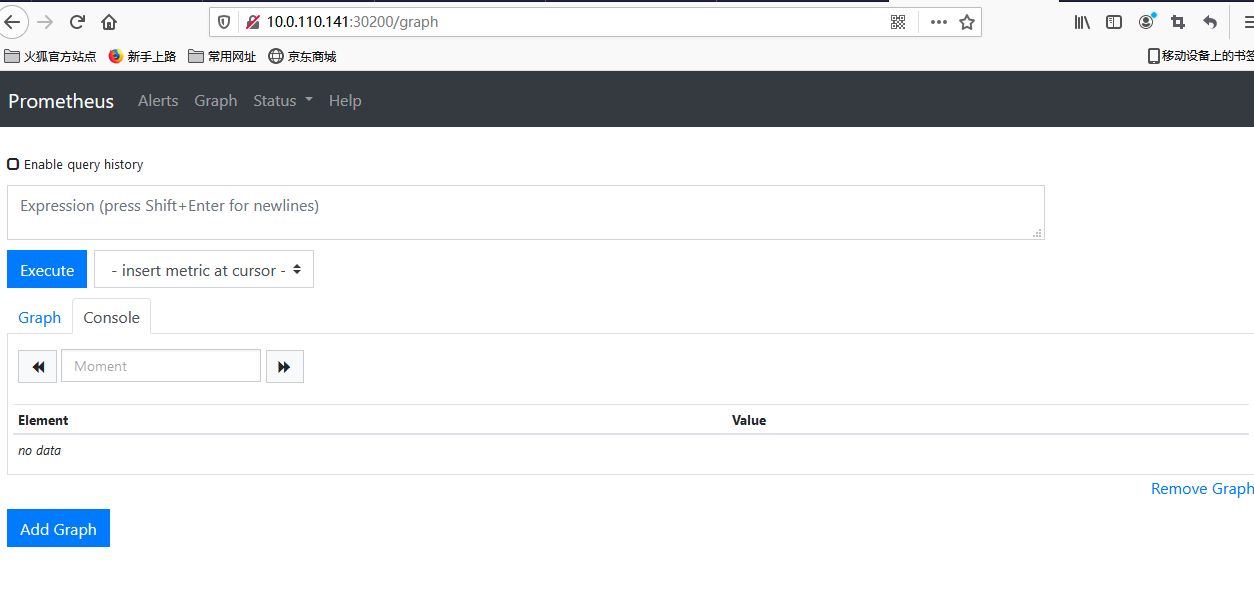Viewport: 1254px width, 590px height.
Task: Reload the page with the refresh icon
Action: [77, 22]
